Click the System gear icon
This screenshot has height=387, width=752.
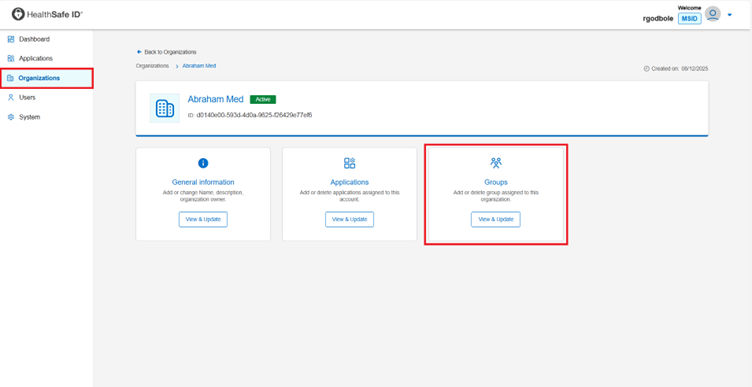coord(11,117)
